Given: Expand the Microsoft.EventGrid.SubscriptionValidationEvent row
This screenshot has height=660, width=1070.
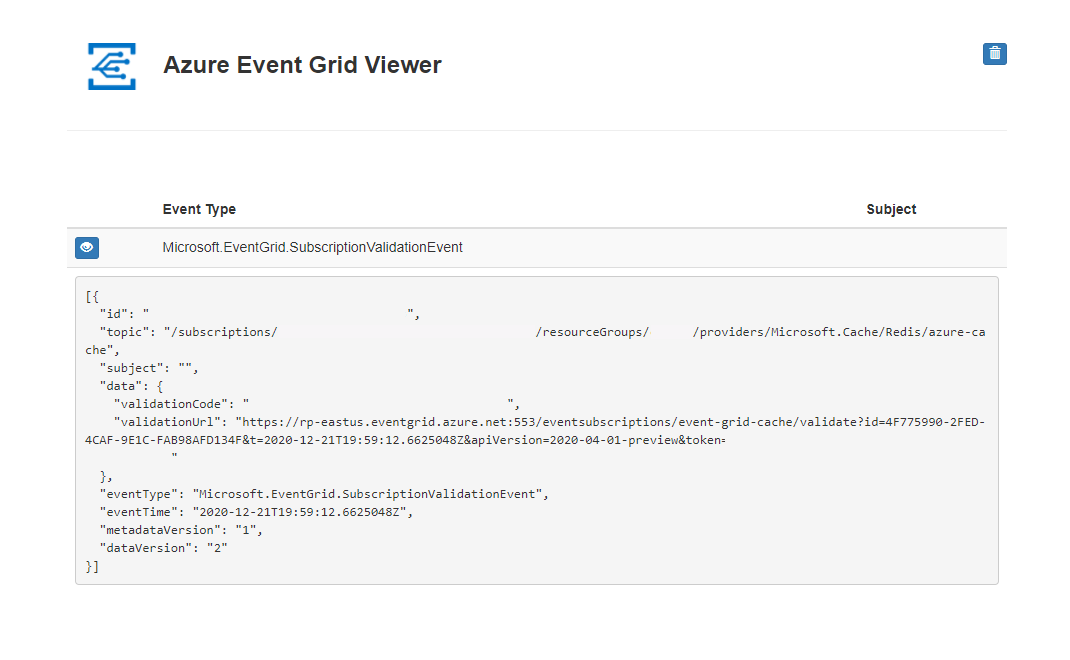Looking at the screenshot, I should pos(86,247).
